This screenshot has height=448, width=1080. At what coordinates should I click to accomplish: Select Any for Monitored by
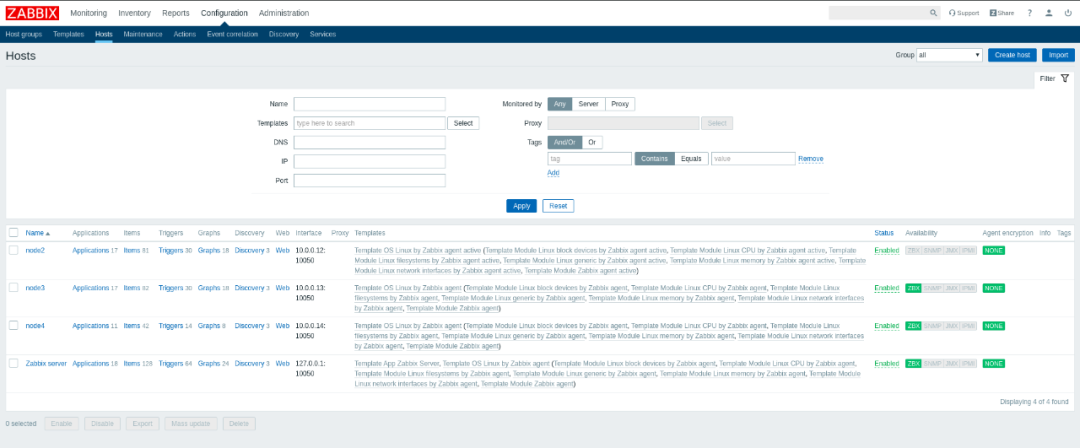pos(559,104)
